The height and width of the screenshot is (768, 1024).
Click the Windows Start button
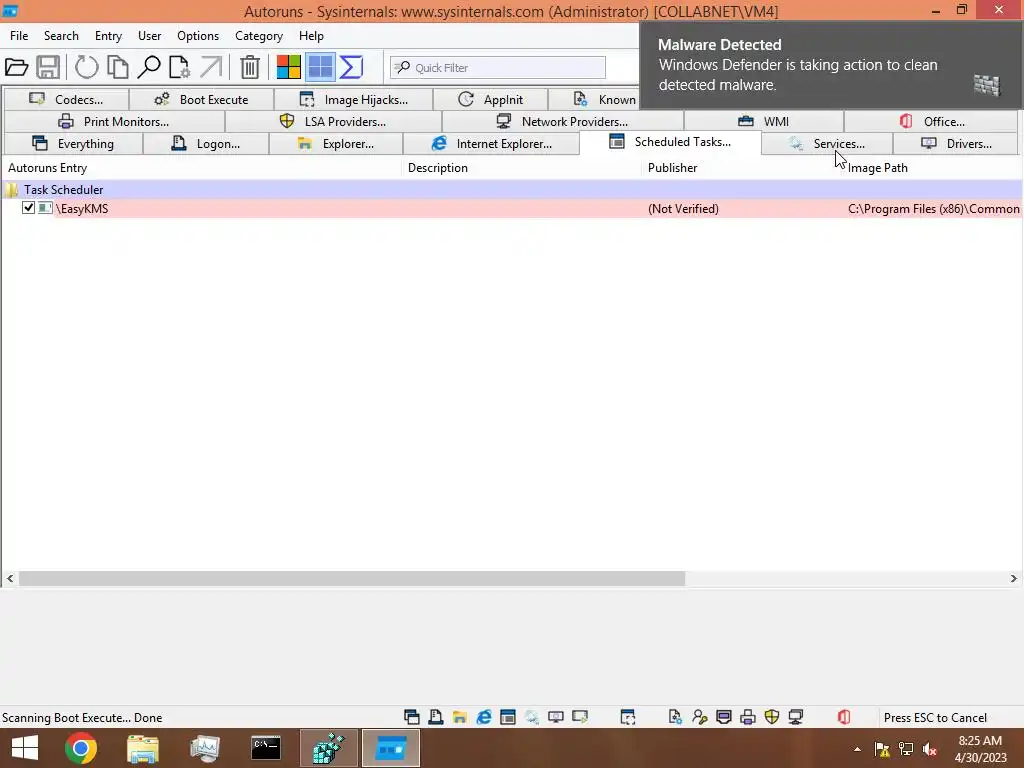tap(25, 748)
